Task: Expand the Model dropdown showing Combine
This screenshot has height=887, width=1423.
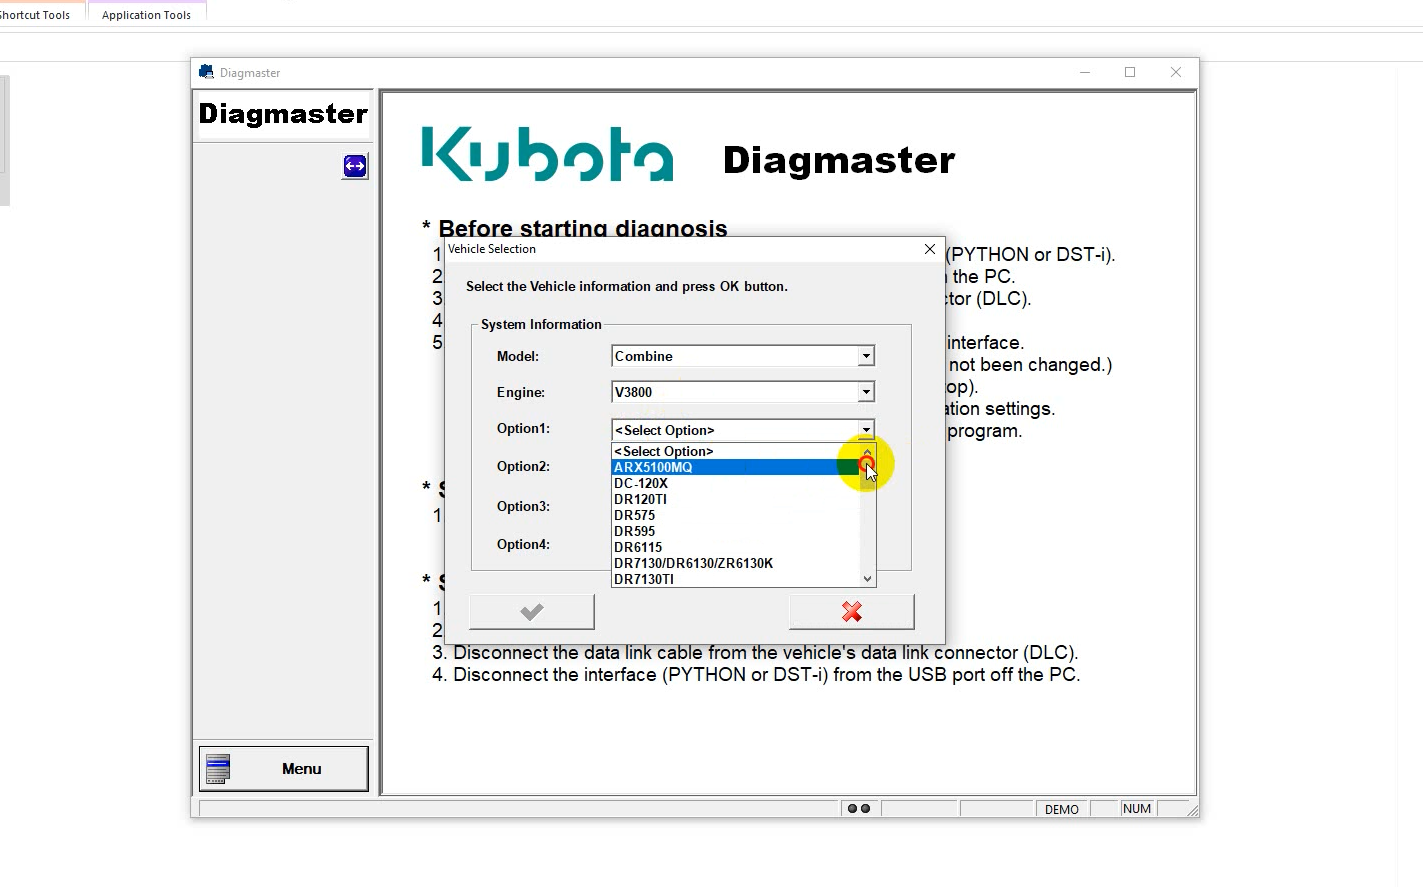Action: point(866,356)
